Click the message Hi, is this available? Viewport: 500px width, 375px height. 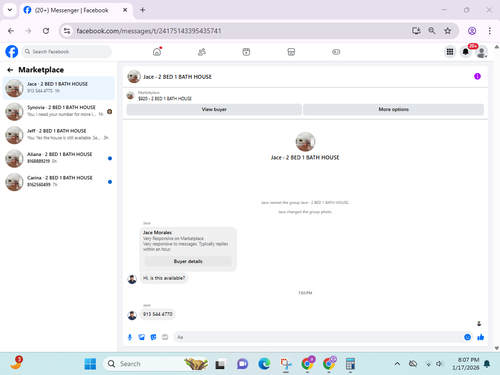[x=164, y=278]
